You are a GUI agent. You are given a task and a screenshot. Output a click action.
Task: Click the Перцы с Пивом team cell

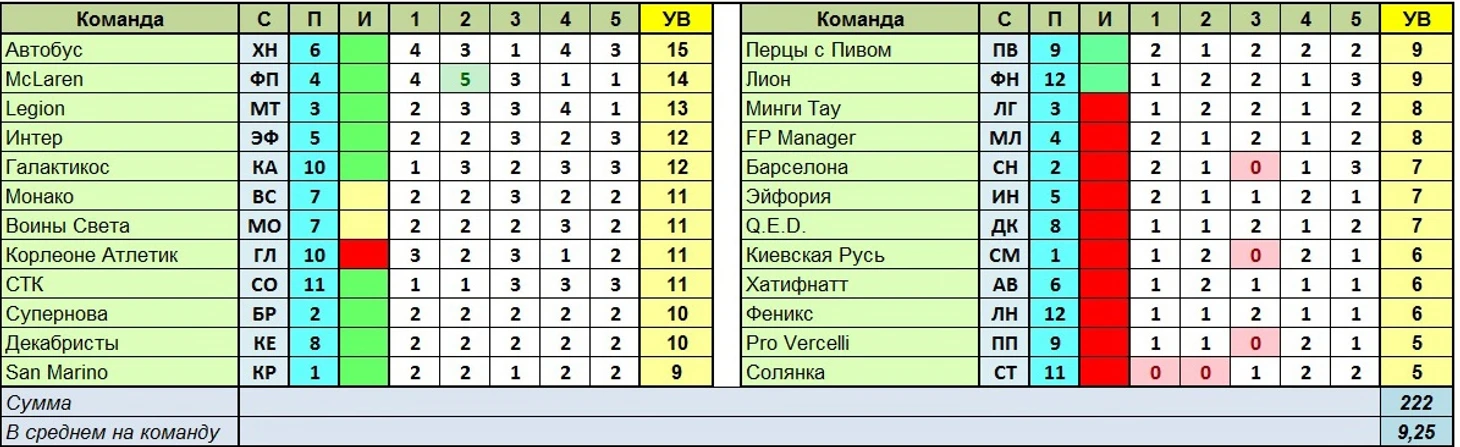point(860,49)
